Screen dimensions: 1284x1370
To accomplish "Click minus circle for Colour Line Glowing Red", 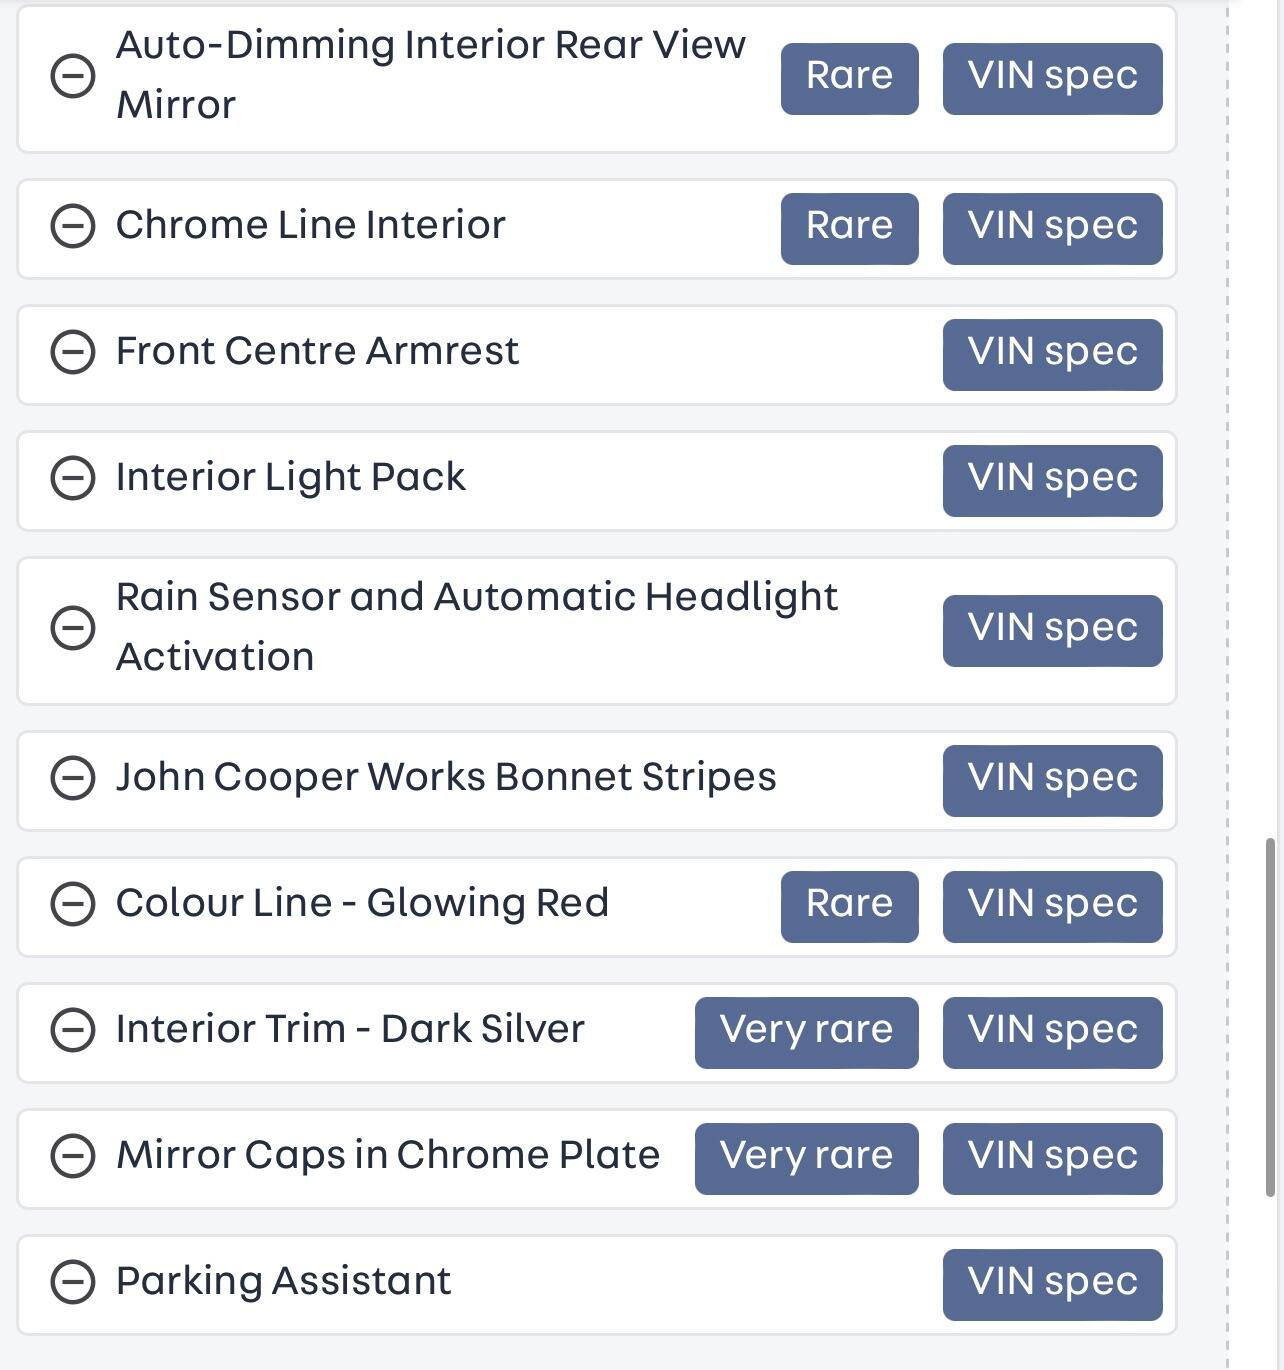I will [73, 904].
